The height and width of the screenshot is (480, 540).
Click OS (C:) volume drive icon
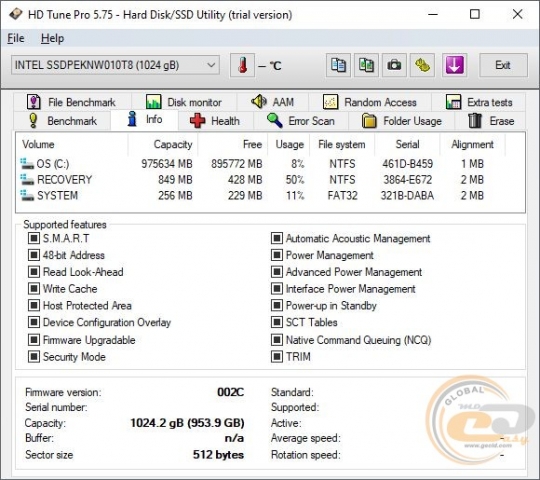[27, 164]
